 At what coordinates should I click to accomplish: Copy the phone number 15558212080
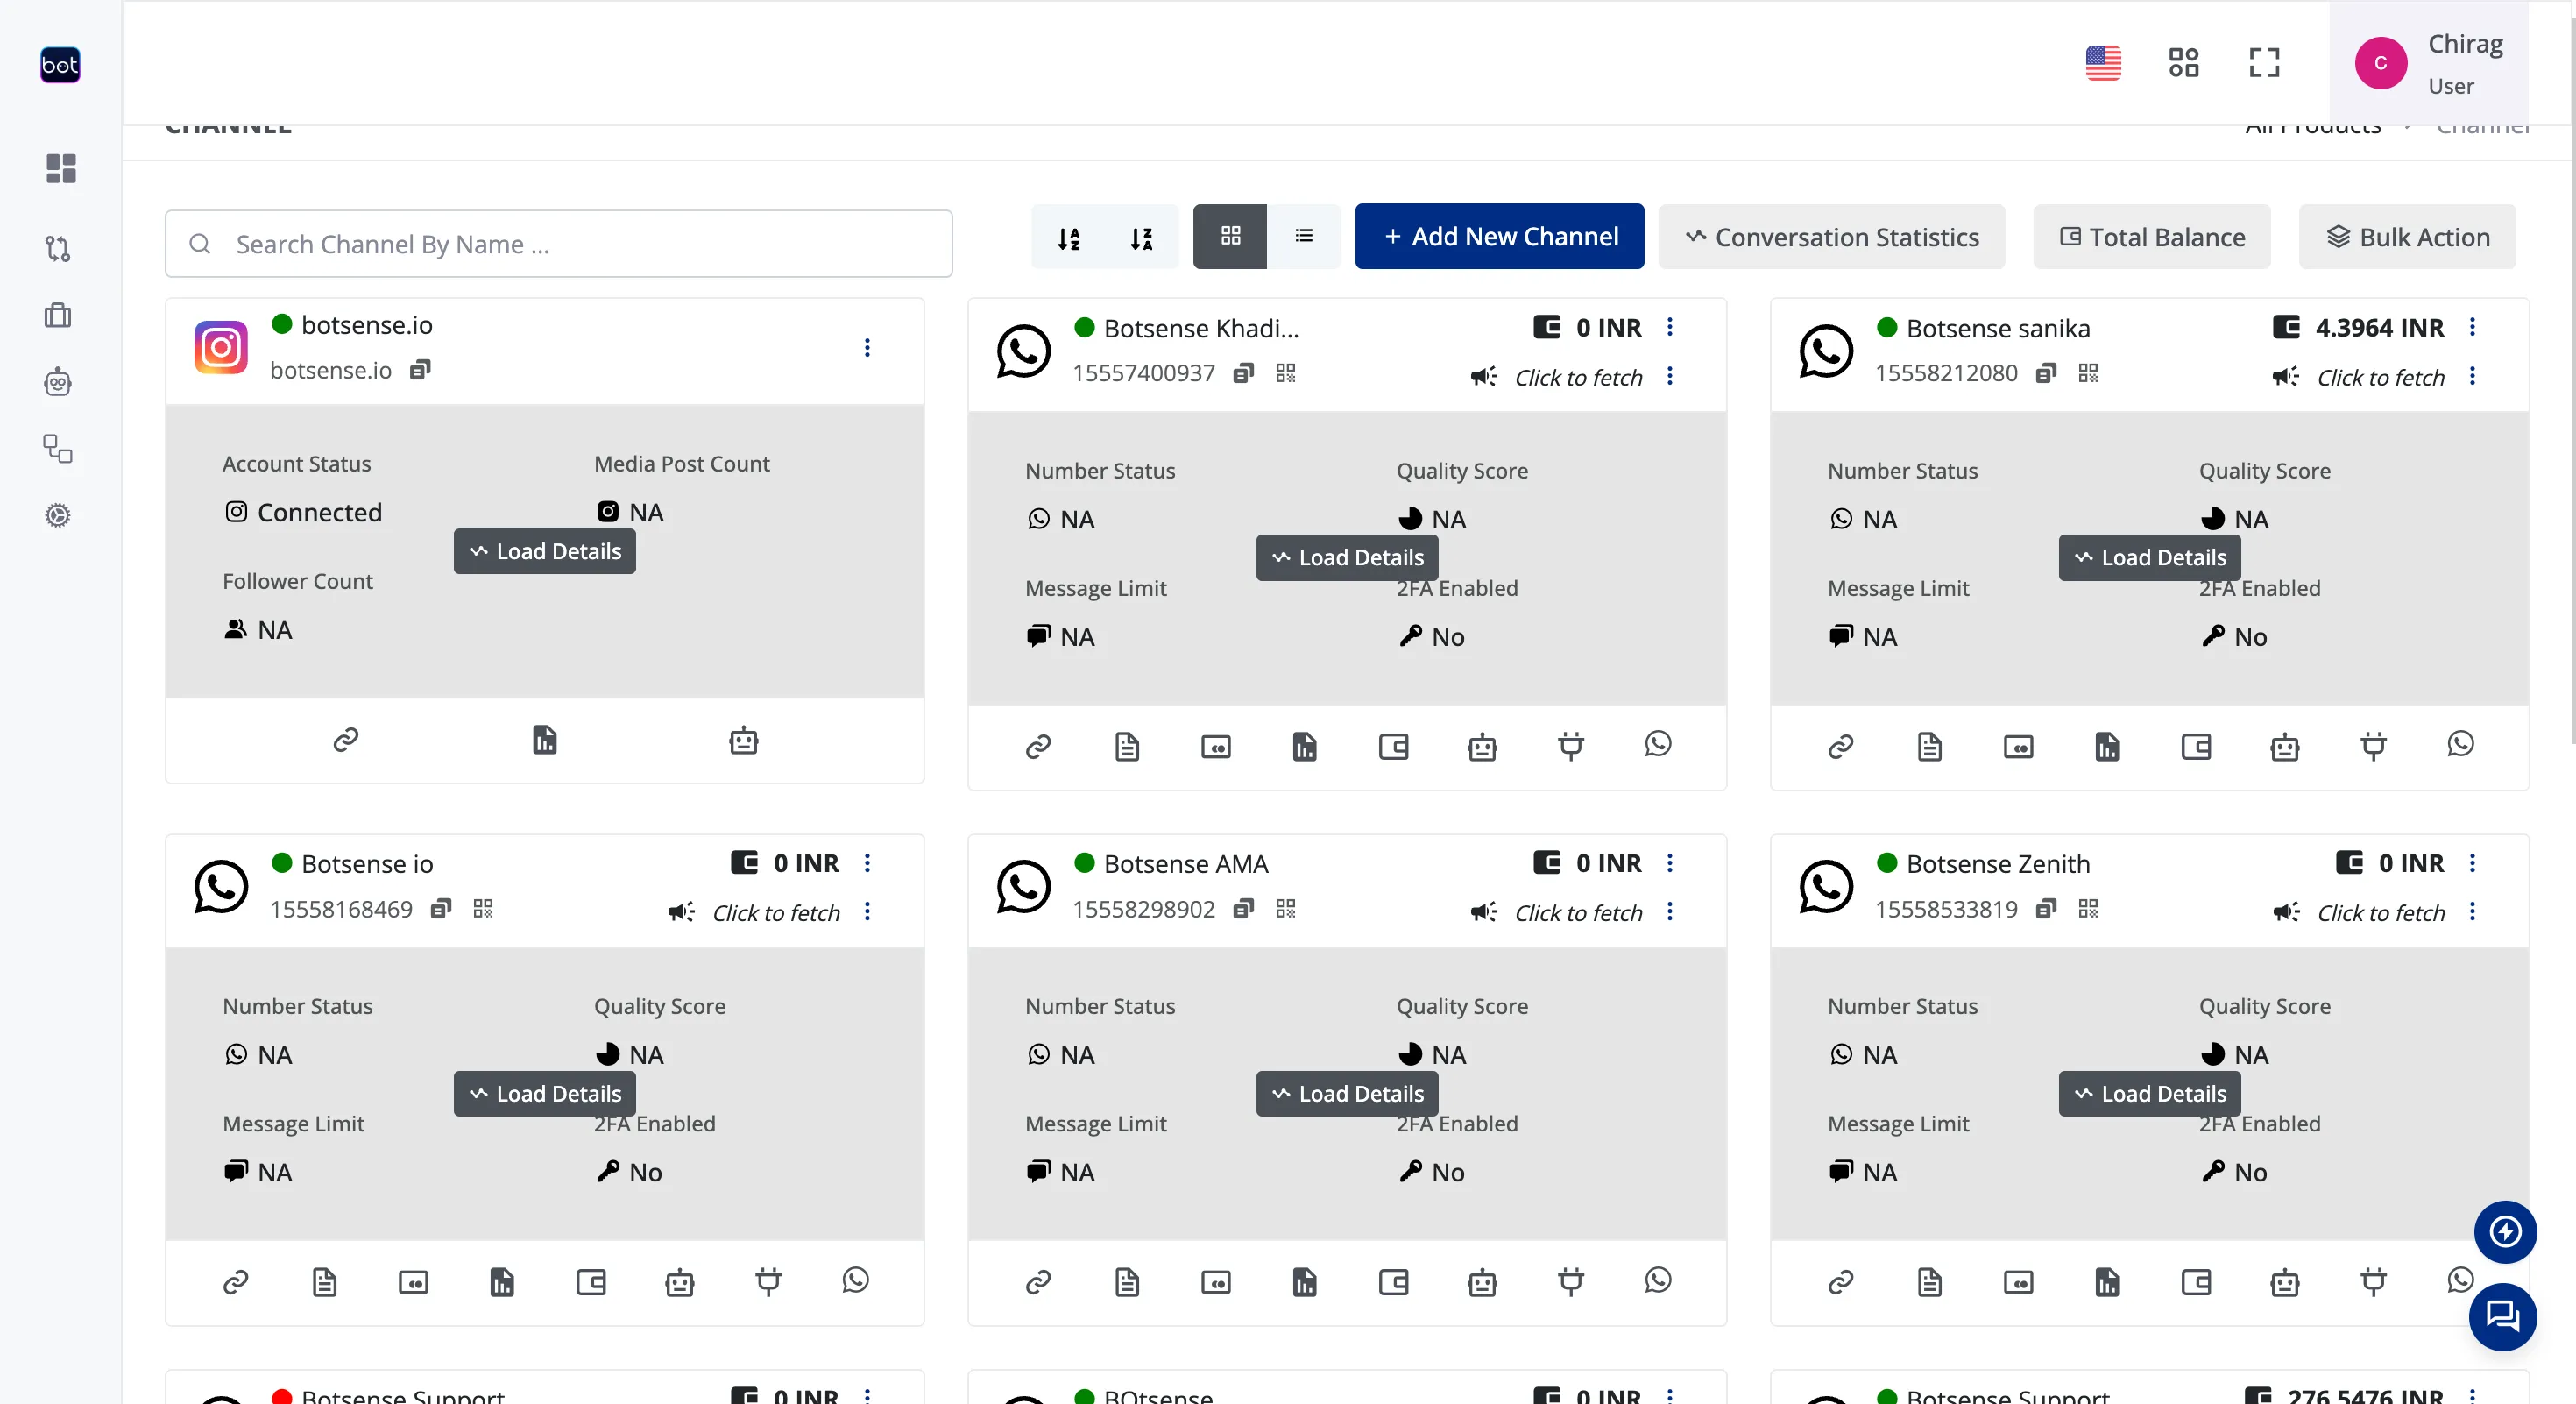click(x=2046, y=372)
